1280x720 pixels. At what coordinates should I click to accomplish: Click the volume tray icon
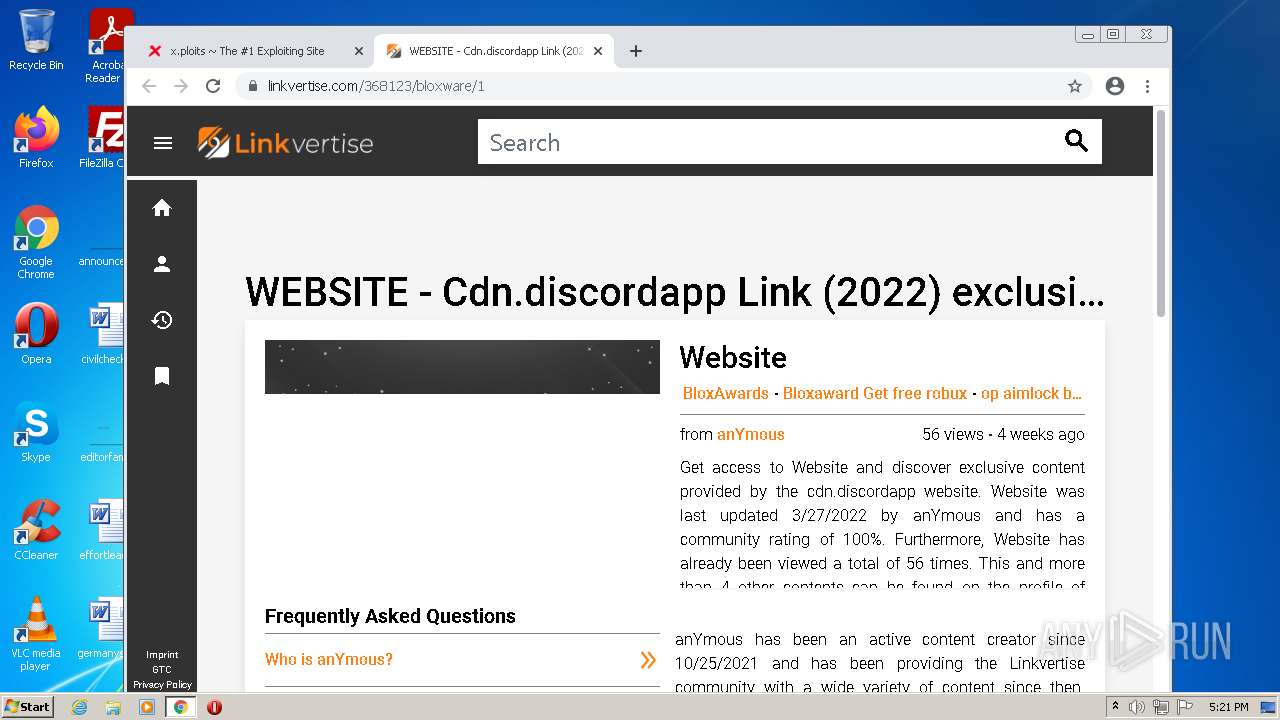click(1137, 707)
